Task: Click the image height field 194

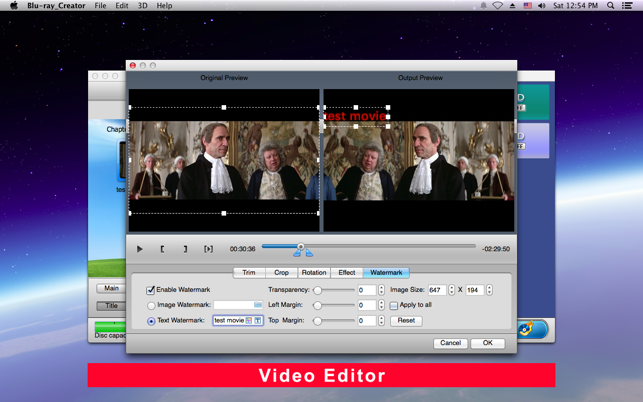Action: pyautogui.click(x=475, y=290)
